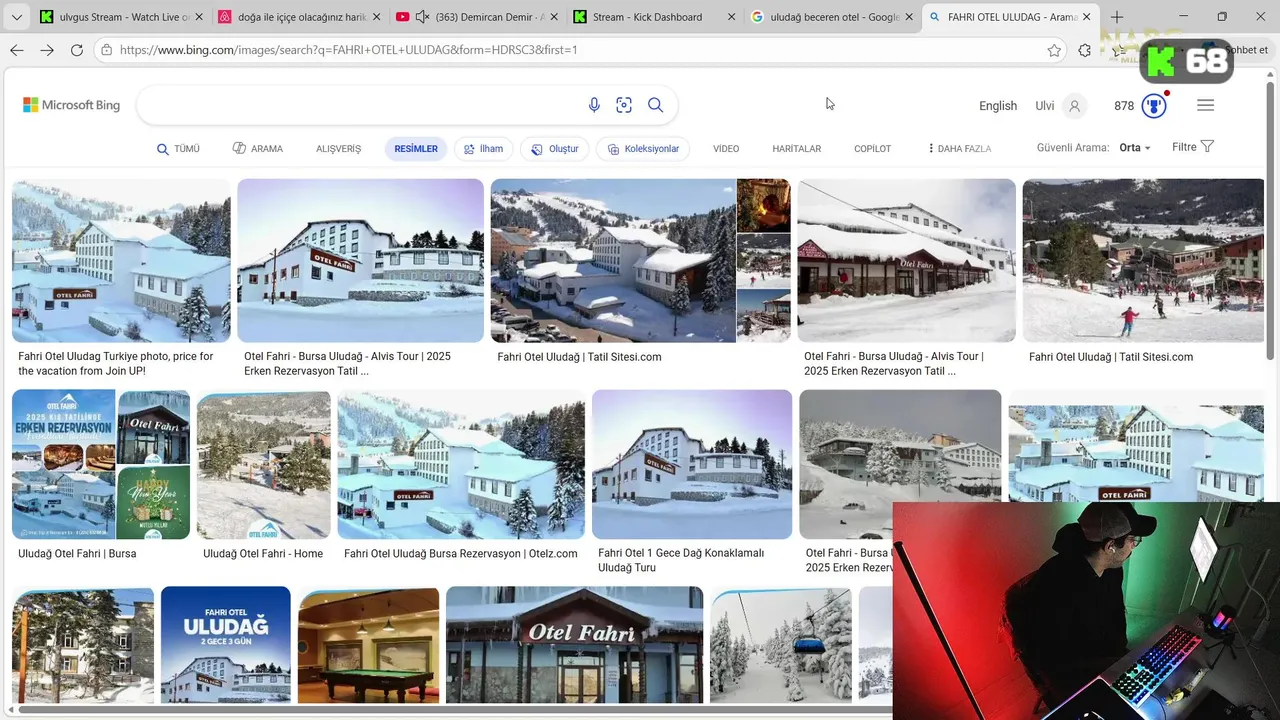Viewport: 1280px width, 720px height.
Task: Bookmark page with star icon
Action: [x=1054, y=50]
